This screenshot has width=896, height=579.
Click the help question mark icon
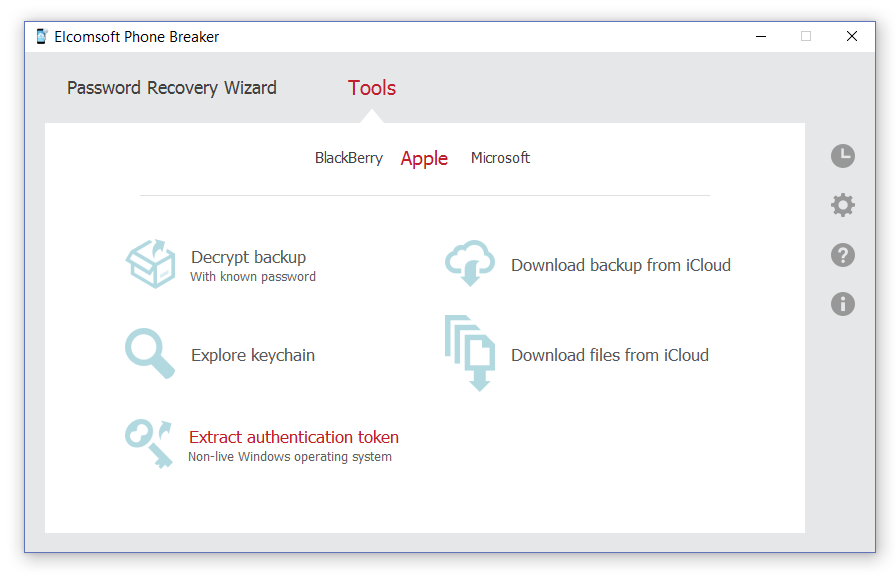[843, 255]
